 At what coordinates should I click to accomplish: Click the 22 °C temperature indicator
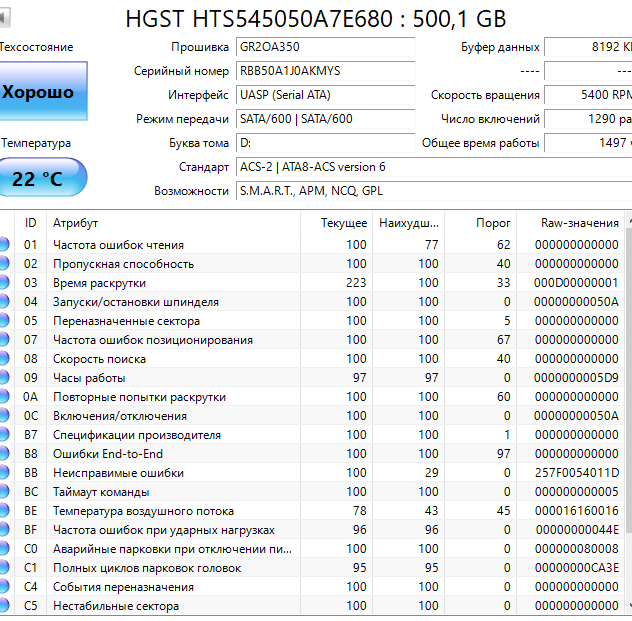point(42,178)
